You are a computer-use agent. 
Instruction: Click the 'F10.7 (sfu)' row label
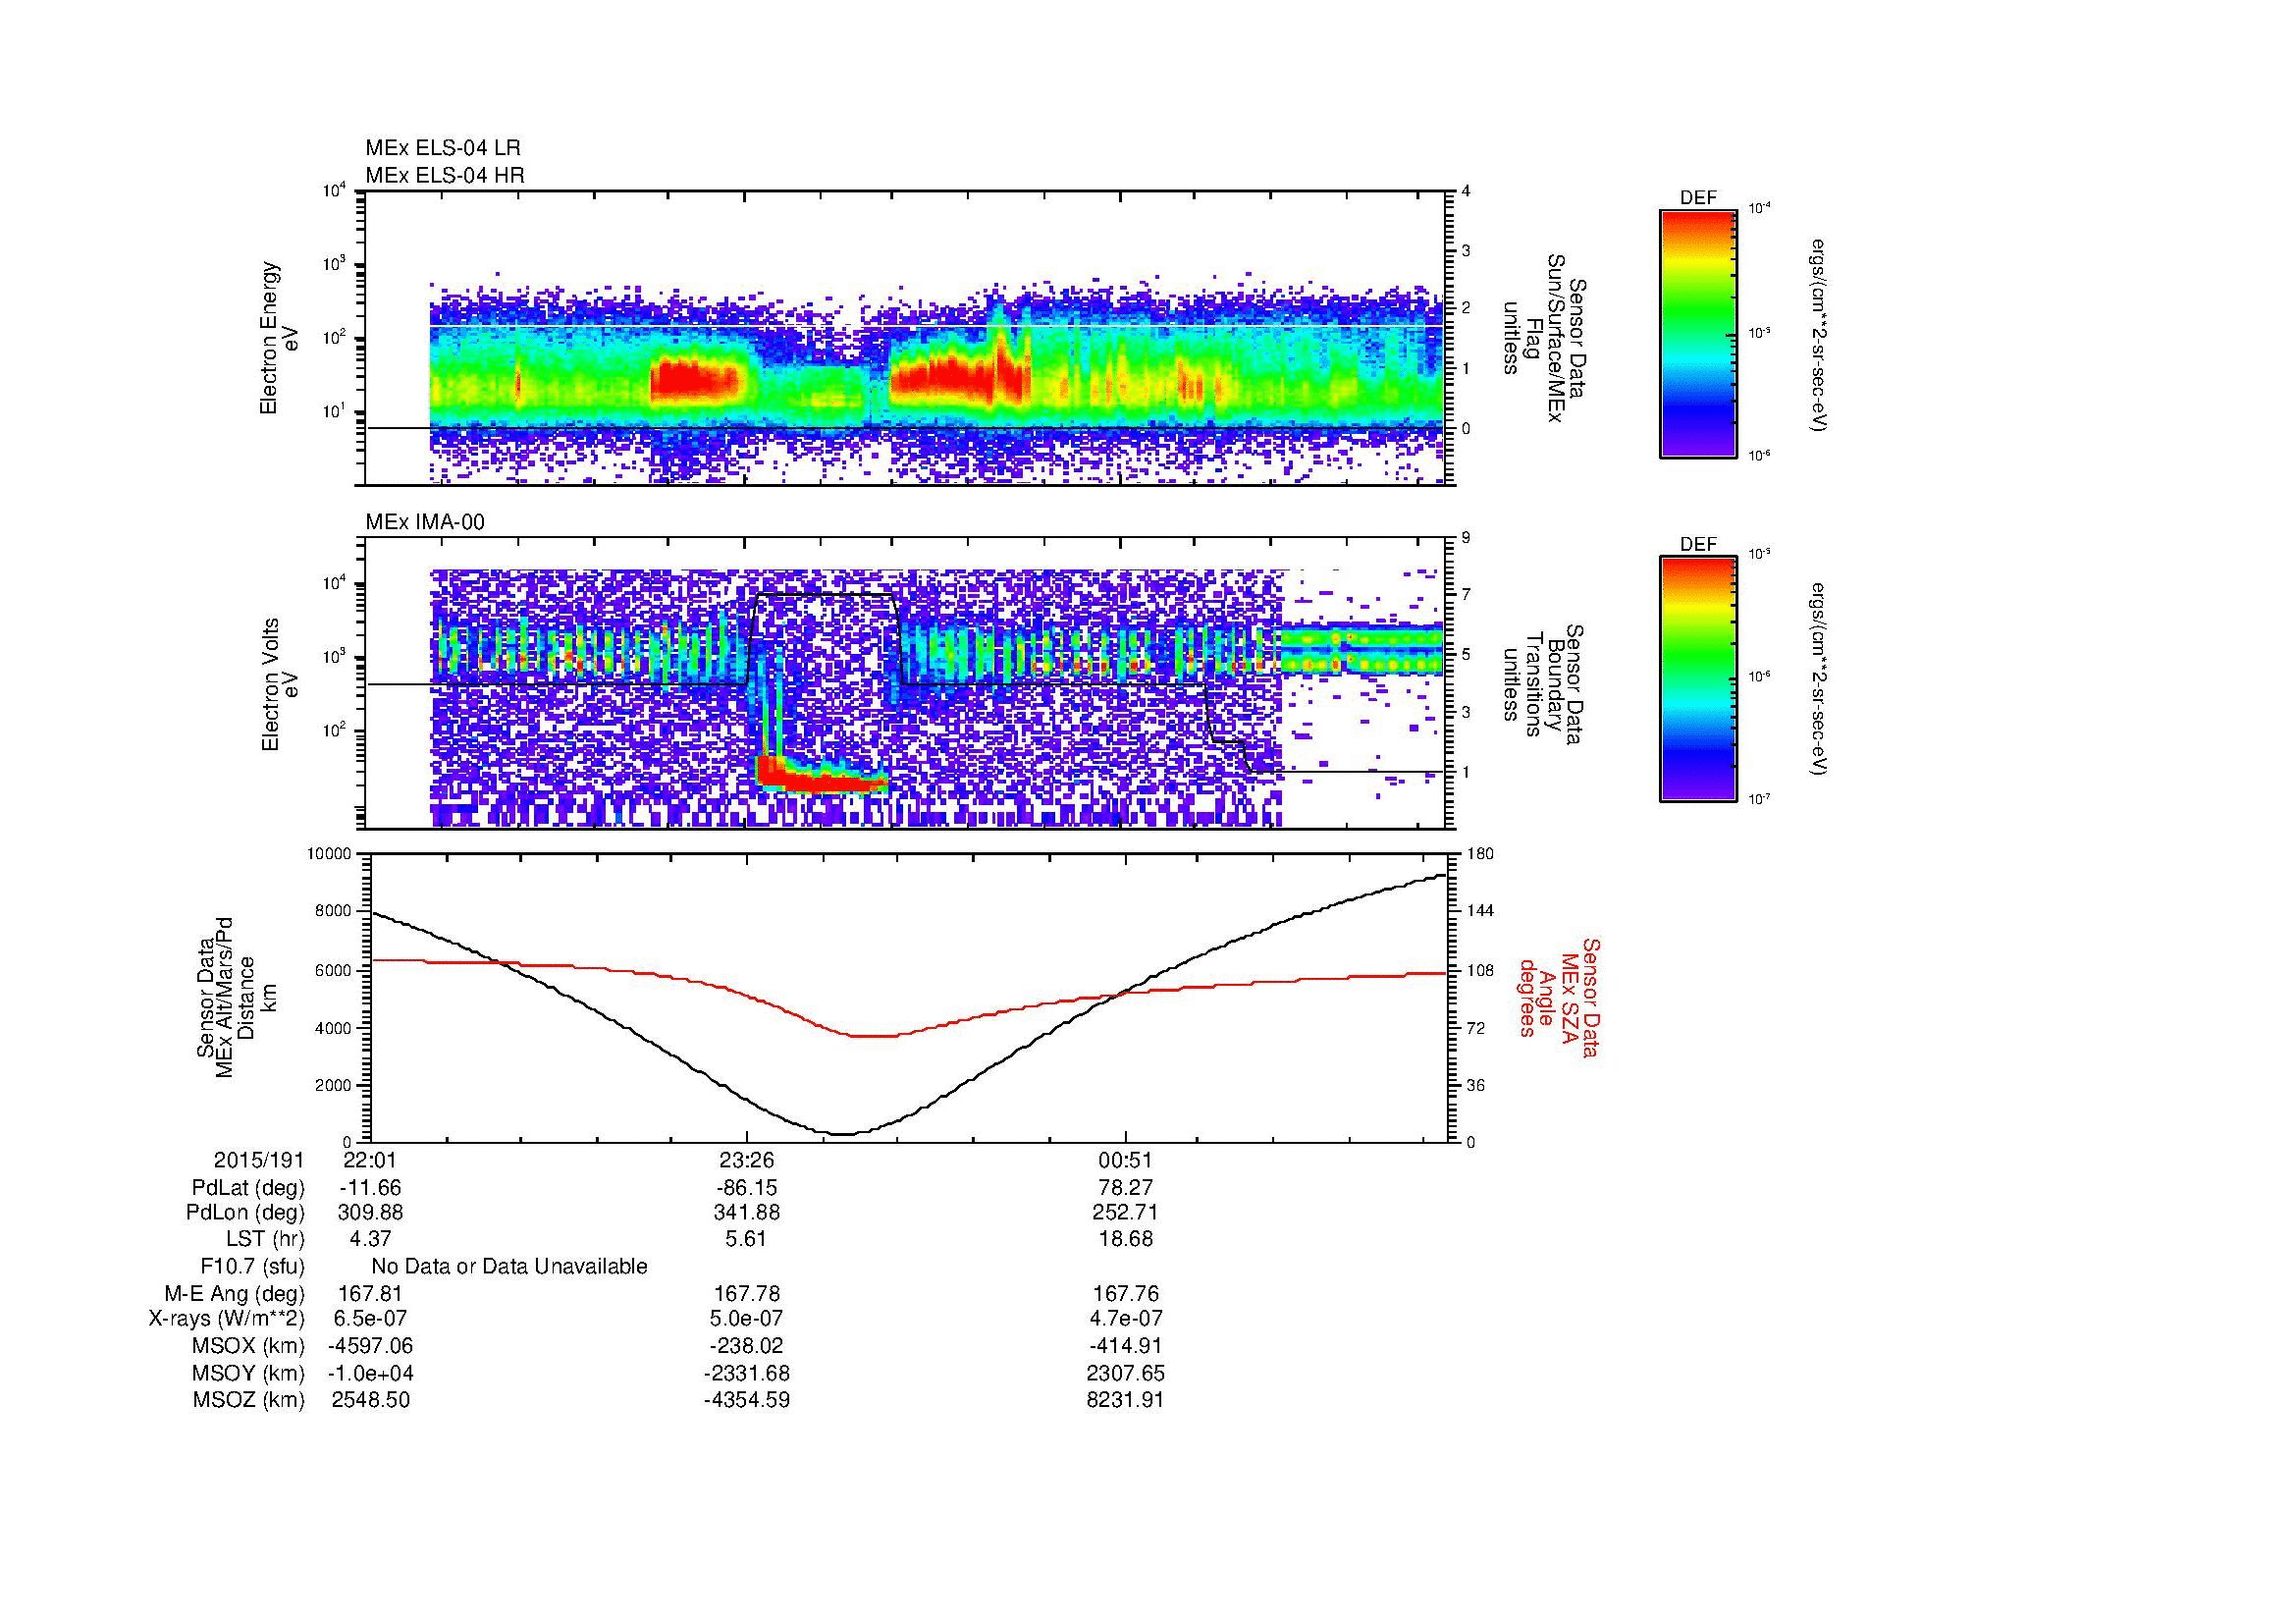253,1267
